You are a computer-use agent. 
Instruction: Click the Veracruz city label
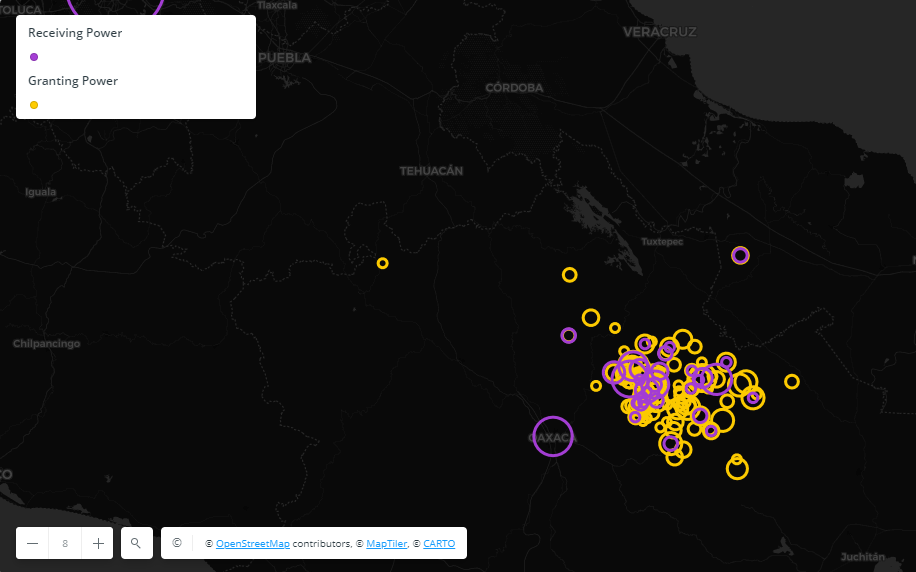point(659,32)
